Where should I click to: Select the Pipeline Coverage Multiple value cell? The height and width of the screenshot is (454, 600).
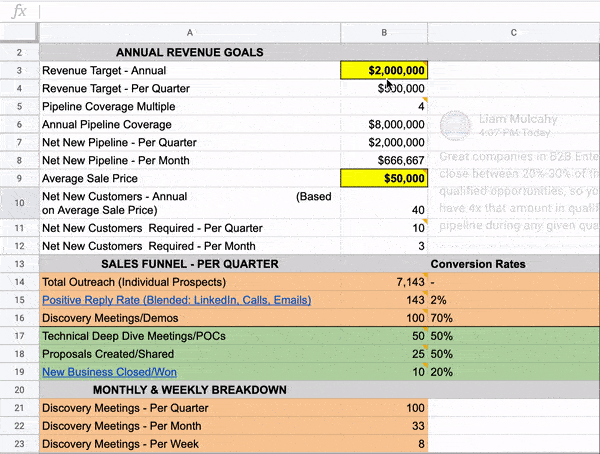(384, 107)
